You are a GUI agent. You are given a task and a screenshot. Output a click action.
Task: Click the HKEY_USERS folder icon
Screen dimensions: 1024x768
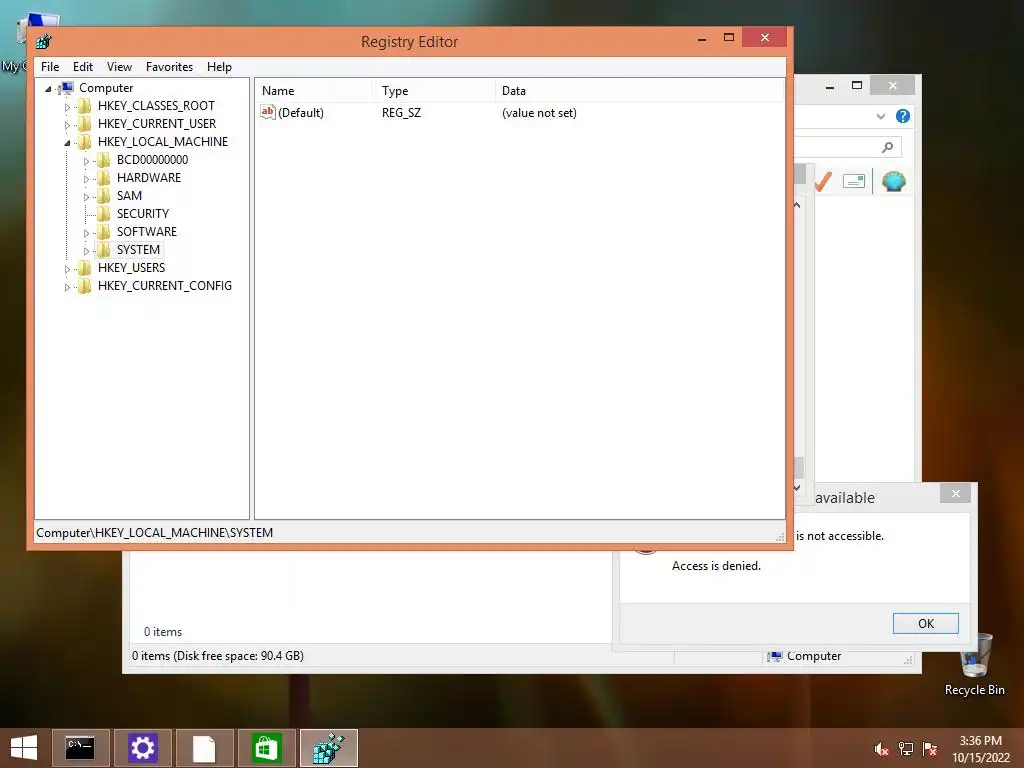pos(84,268)
